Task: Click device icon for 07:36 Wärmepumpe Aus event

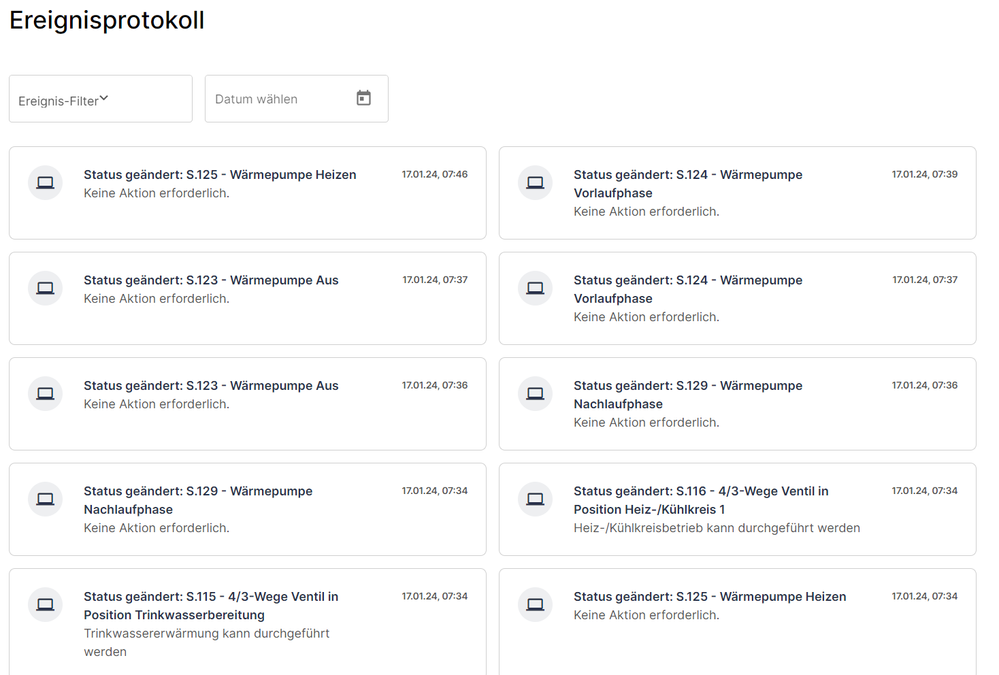Action: (x=45, y=394)
